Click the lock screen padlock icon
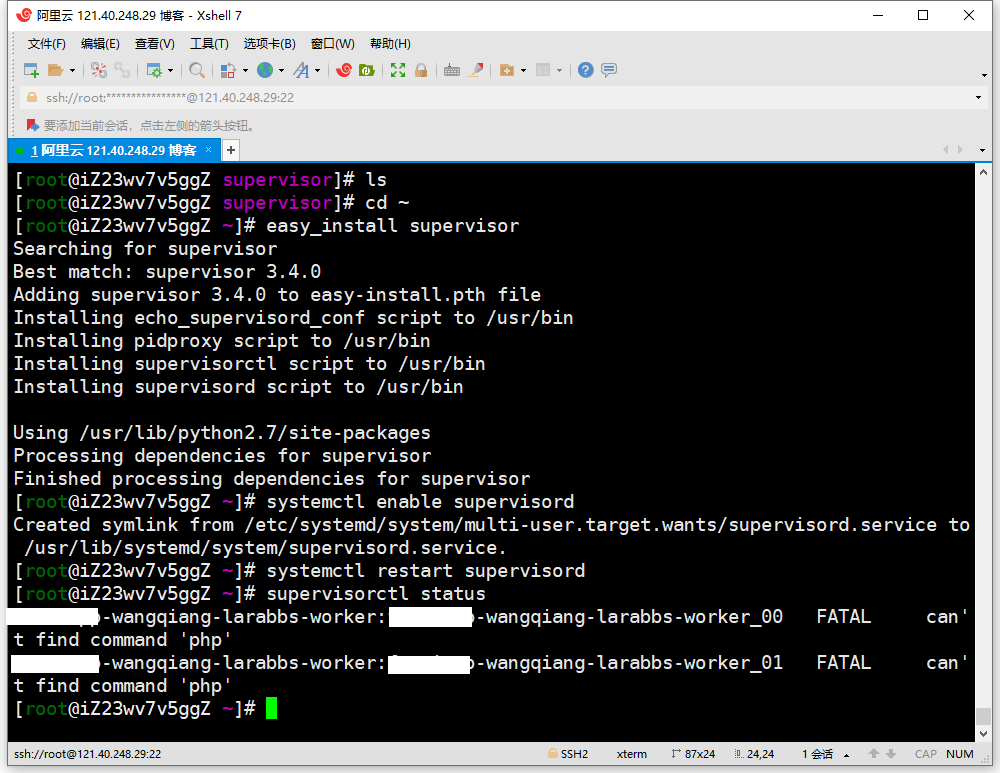 [x=421, y=70]
